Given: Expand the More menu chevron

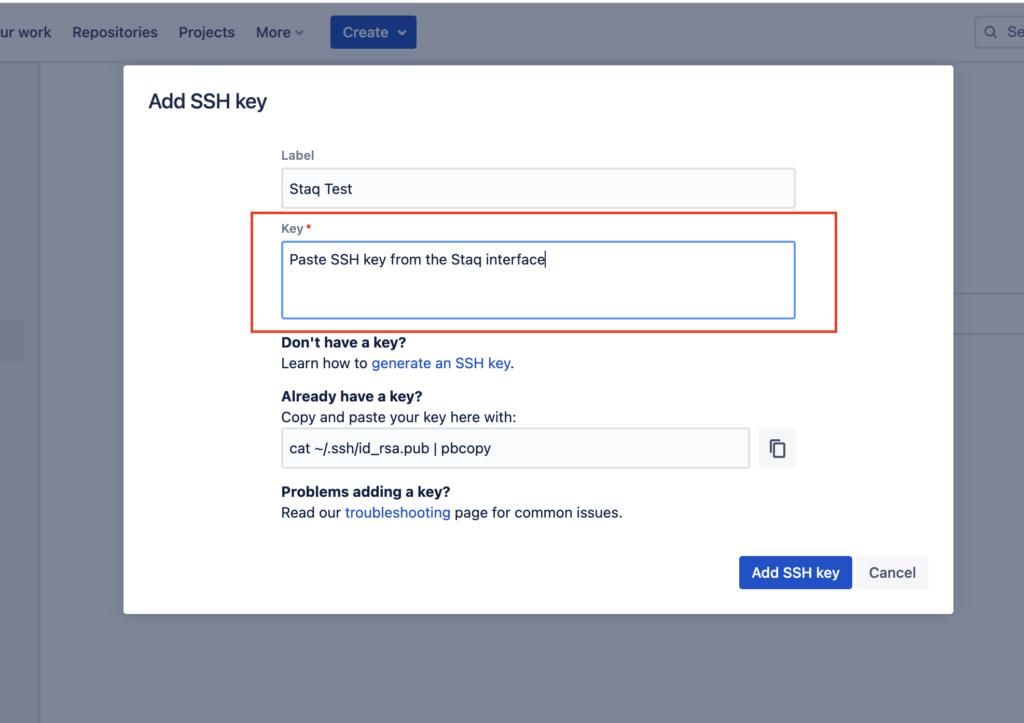Looking at the screenshot, I should (299, 33).
